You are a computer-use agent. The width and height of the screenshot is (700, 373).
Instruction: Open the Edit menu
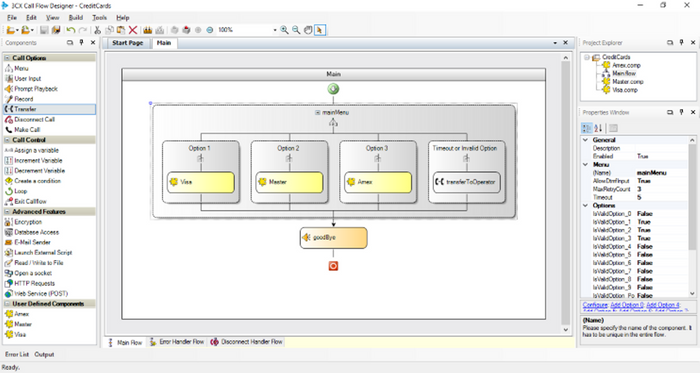coord(31,17)
